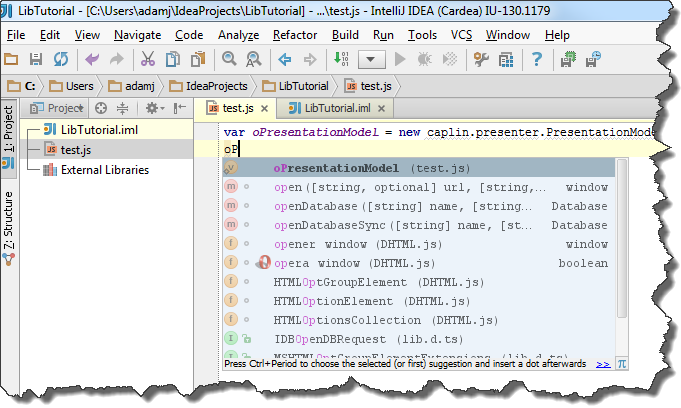The image size is (681, 408).
Task: Open the Analyze menu
Action: 238,35
